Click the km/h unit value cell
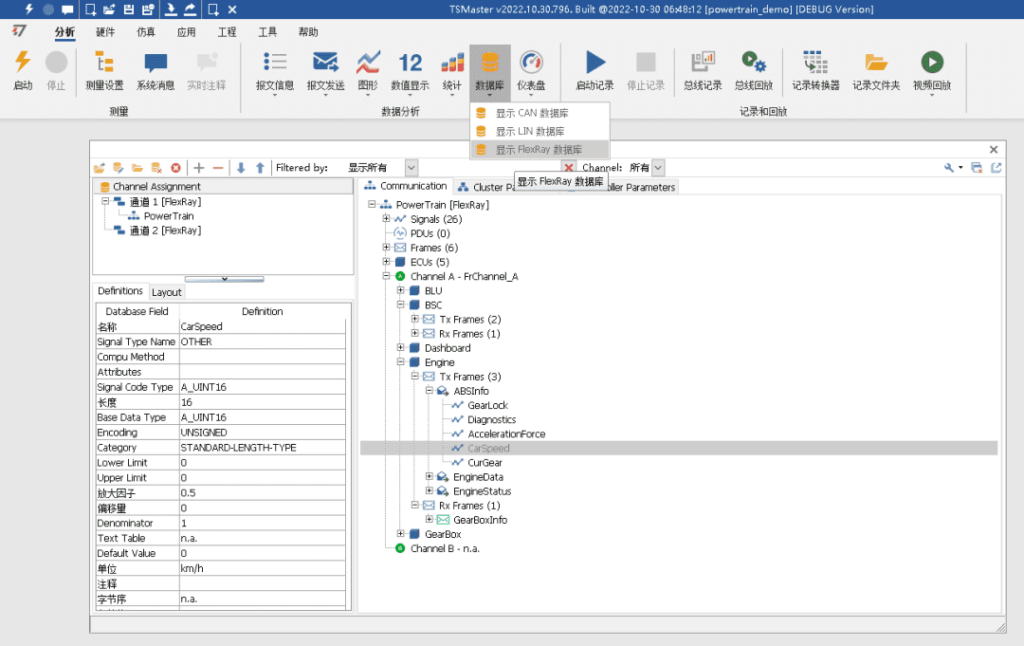The image size is (1024, 646). click(x=262, y=568)
